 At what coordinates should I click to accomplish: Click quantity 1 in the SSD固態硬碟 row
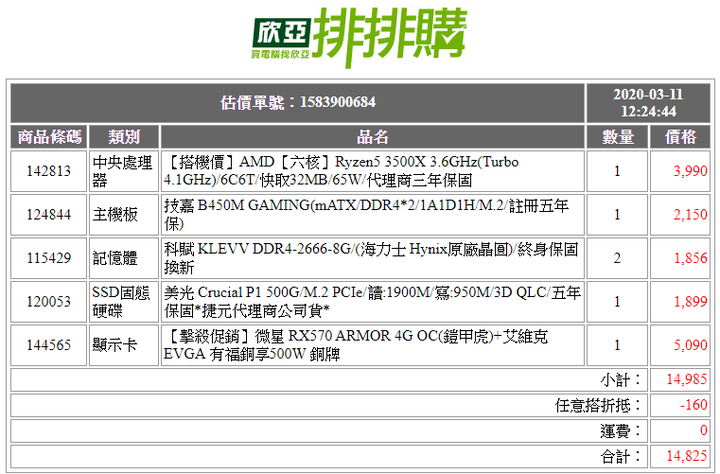pyautogui.click(x=617, y=302)
